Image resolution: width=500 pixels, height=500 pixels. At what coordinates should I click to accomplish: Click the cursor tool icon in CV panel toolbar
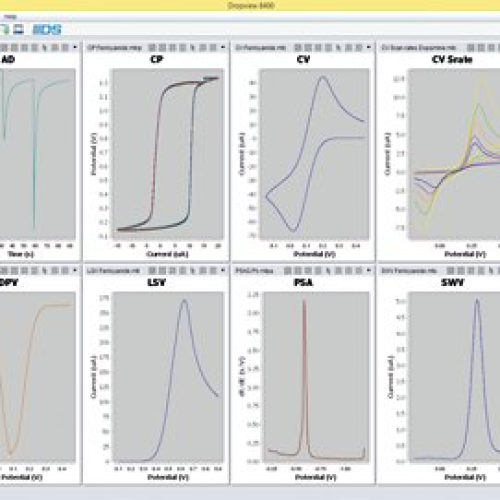pos(338,47)
